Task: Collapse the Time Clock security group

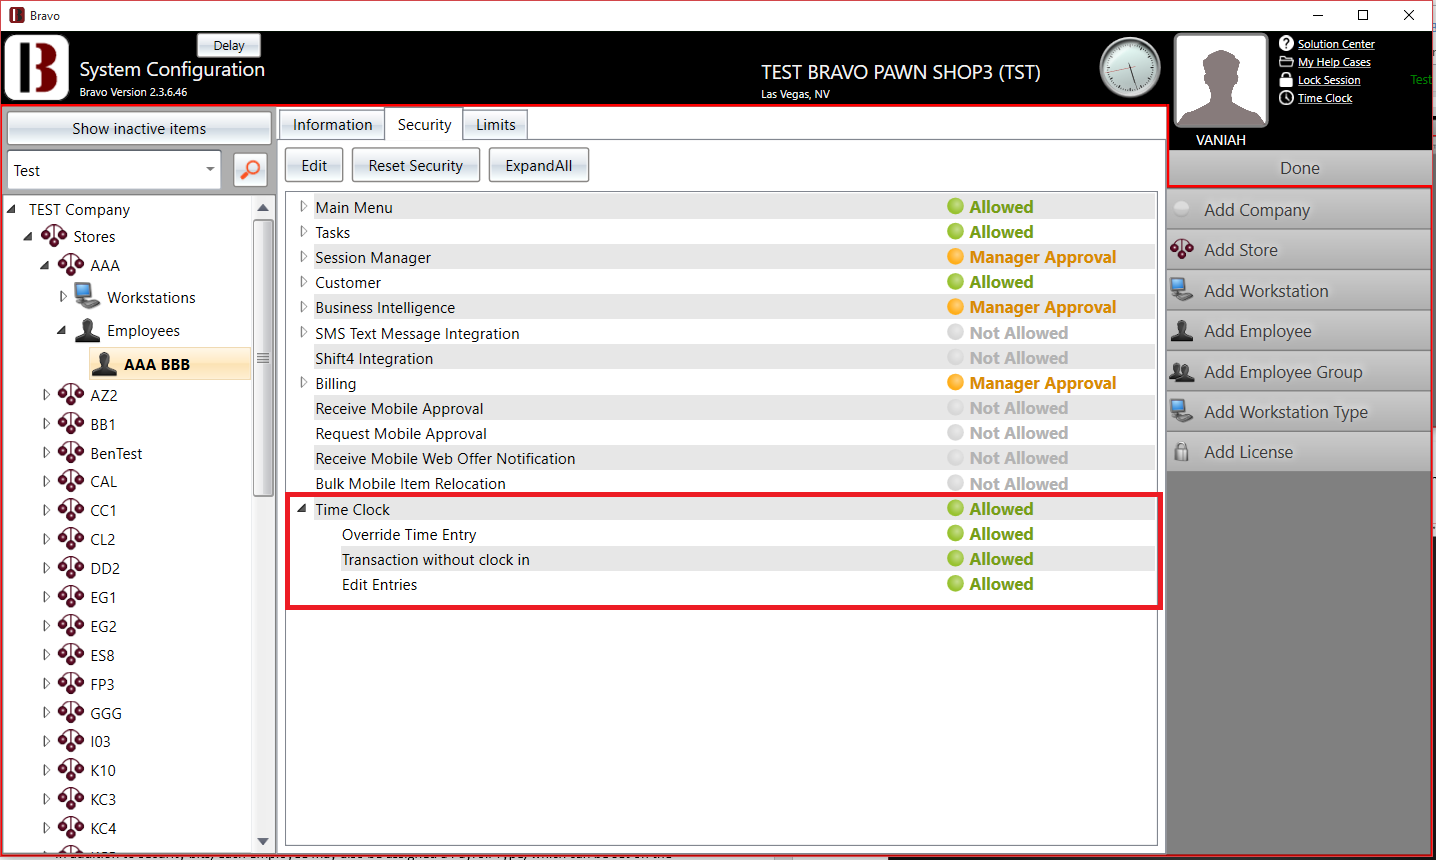Action: pyautogui.click(x=302, y=508)
